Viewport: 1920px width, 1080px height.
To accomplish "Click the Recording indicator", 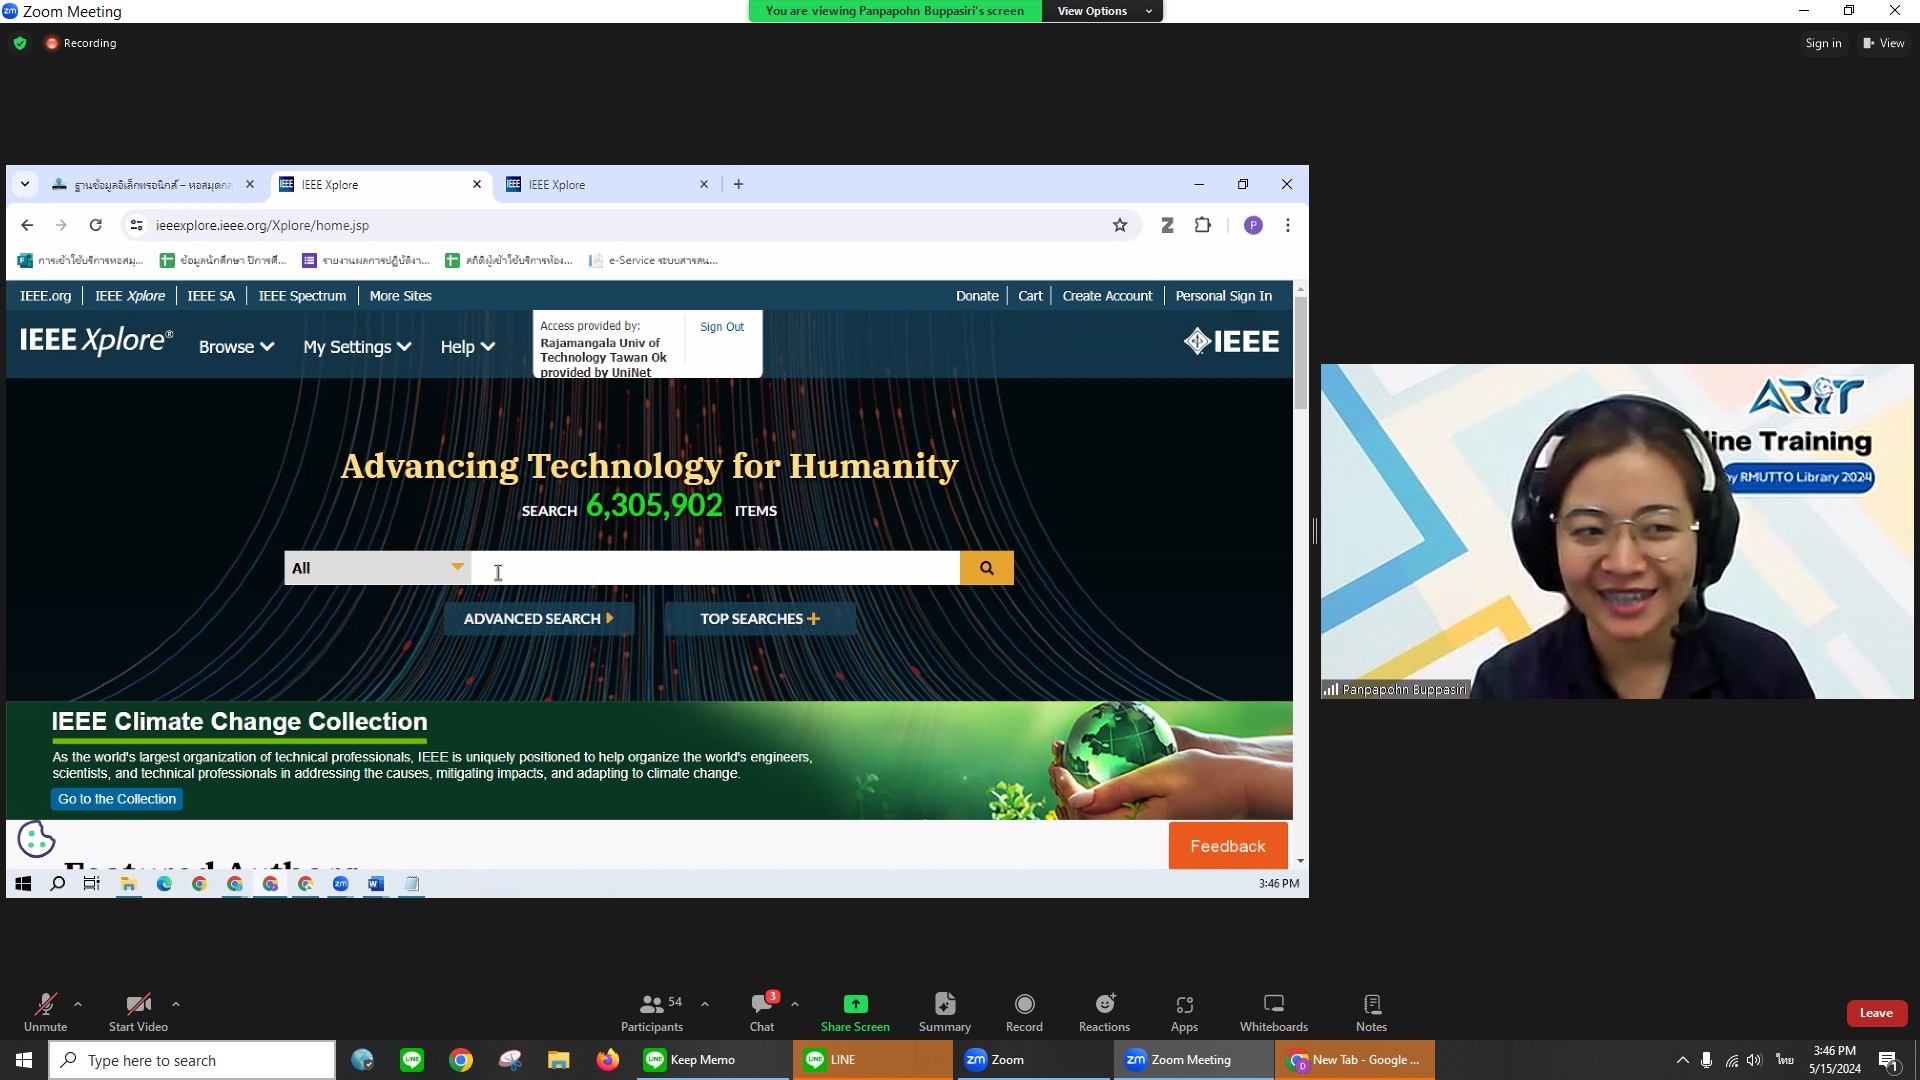I will pos(81,43).
